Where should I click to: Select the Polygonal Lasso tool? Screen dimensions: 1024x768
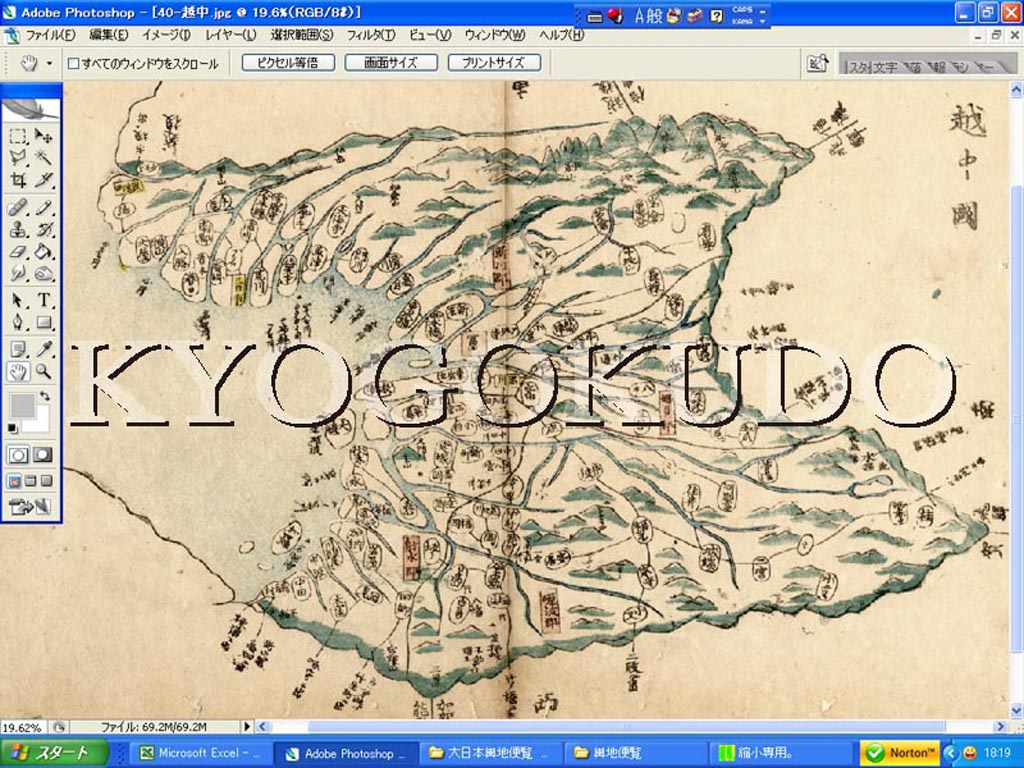18,157
